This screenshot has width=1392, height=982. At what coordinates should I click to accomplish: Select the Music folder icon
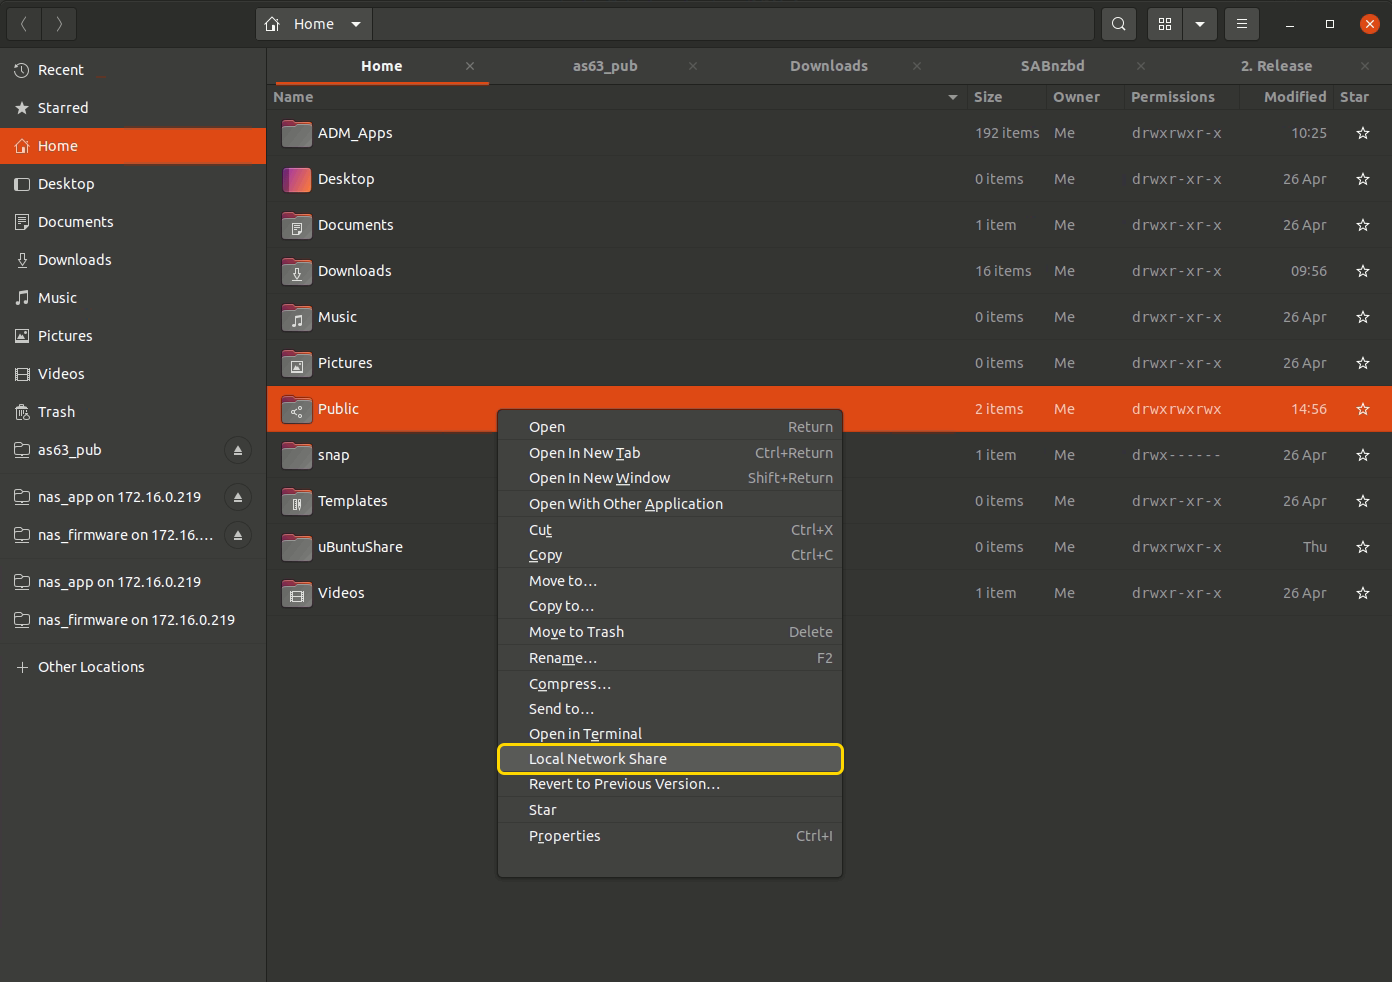coord(296,317)
